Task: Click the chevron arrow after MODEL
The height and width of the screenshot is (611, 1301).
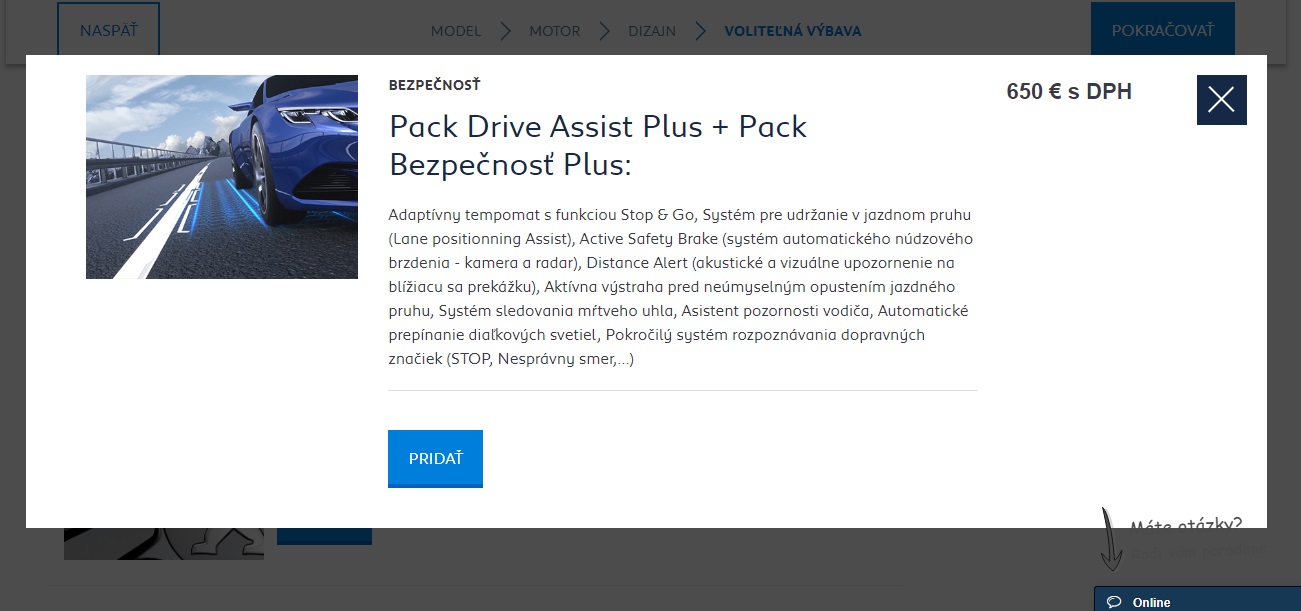Action: [x=506, y=31]
